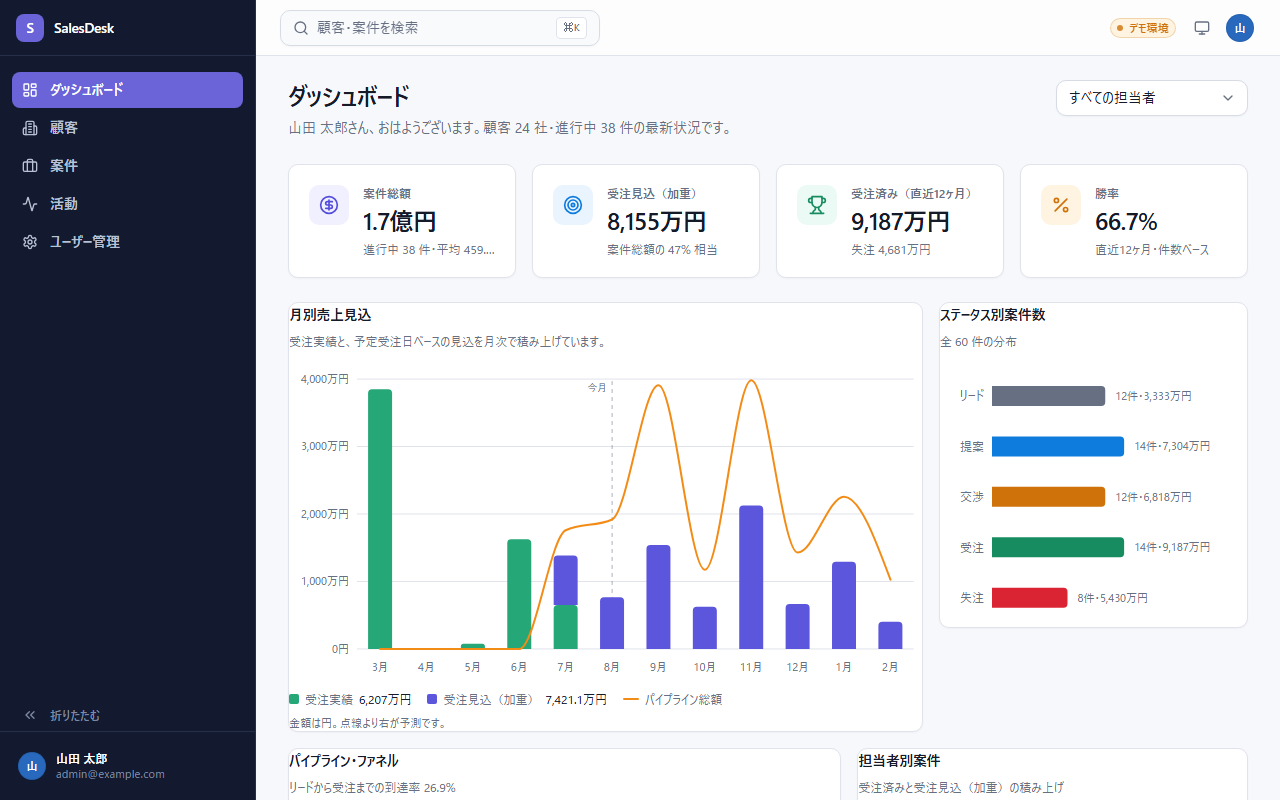Click the 3月 green bar in chart
This screenshot has height=800, width=1280.
click(x=380, y=519)
